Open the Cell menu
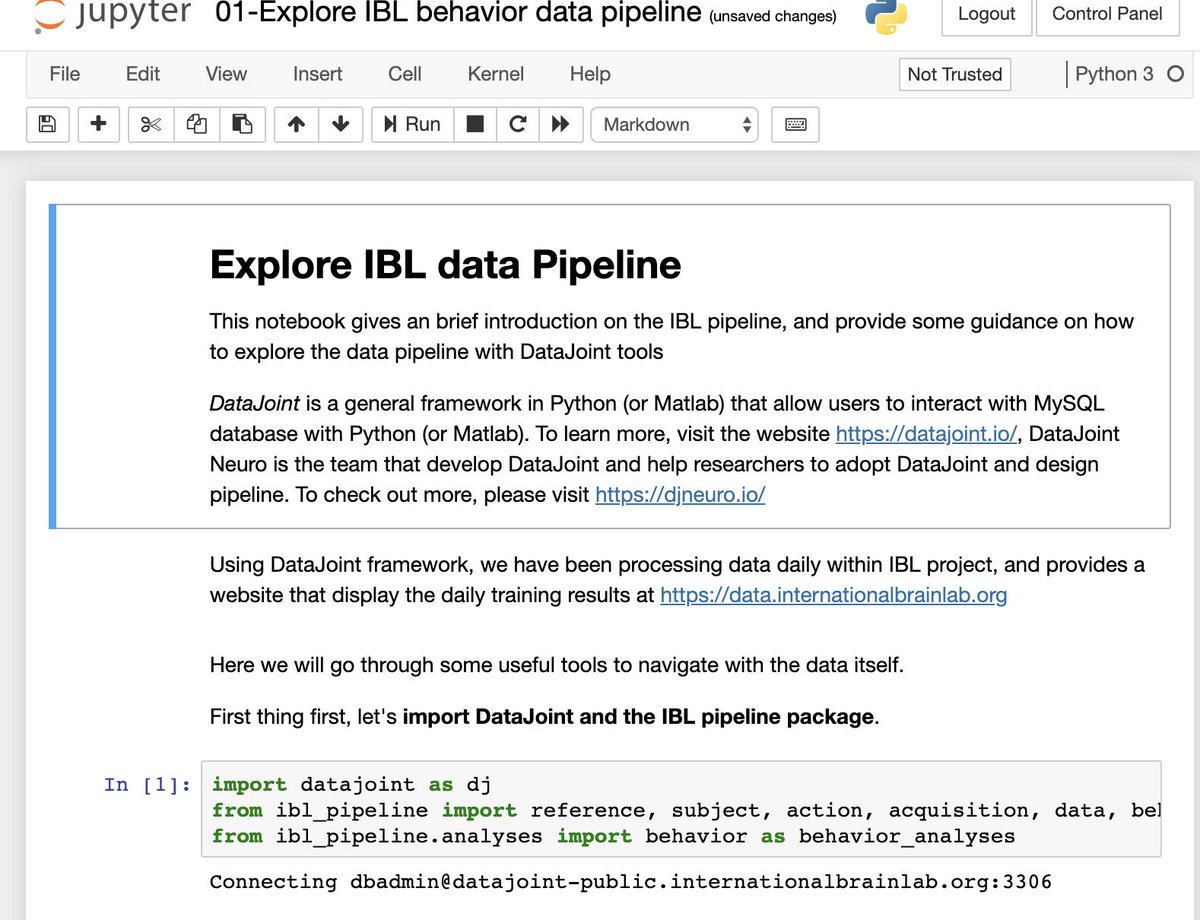1200x920 pixels. [x=405, y=74]
